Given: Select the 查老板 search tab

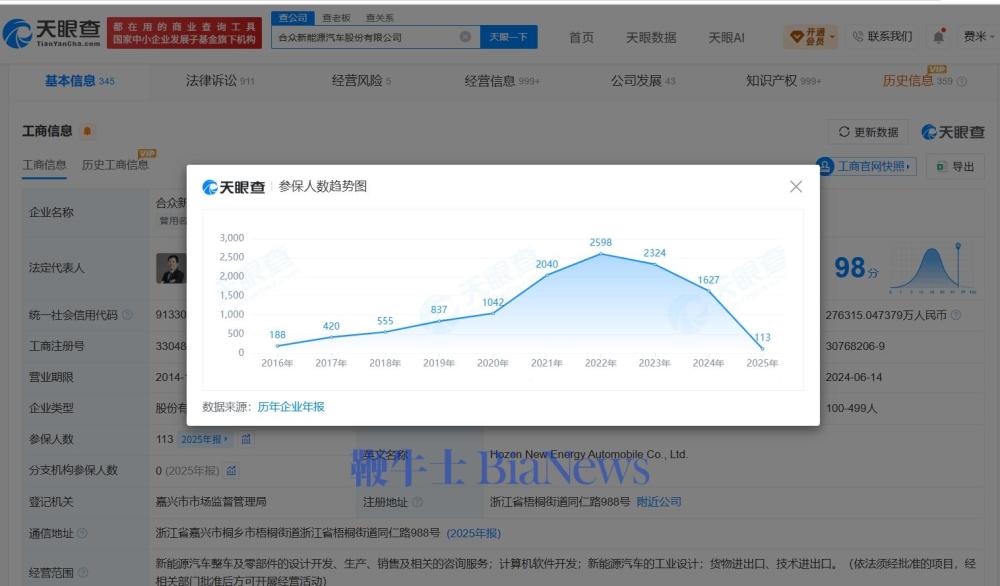Looking at the screenshot, I should (x=336, y=18).
